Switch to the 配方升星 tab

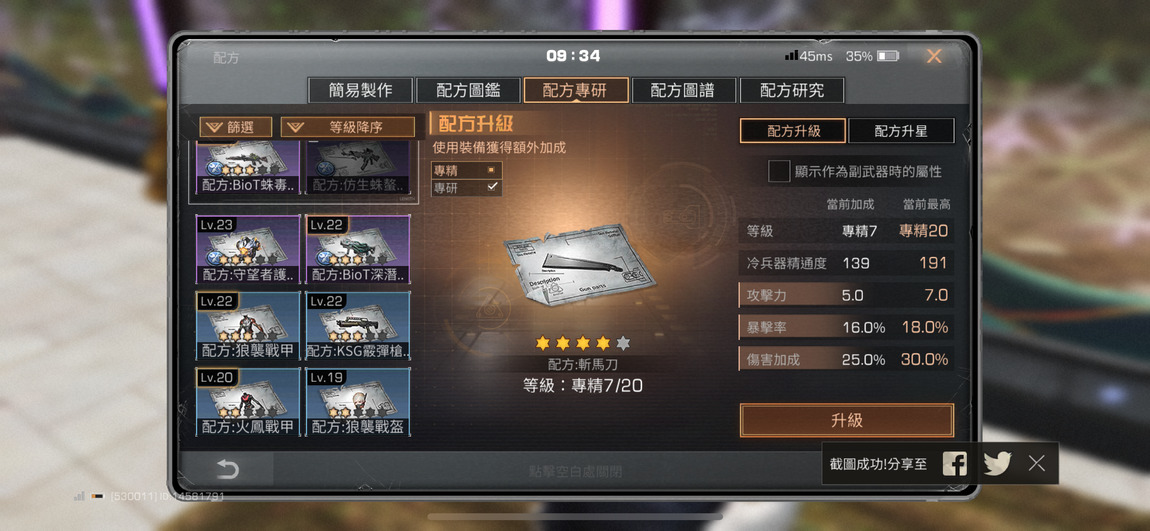(x=901, y=131)
